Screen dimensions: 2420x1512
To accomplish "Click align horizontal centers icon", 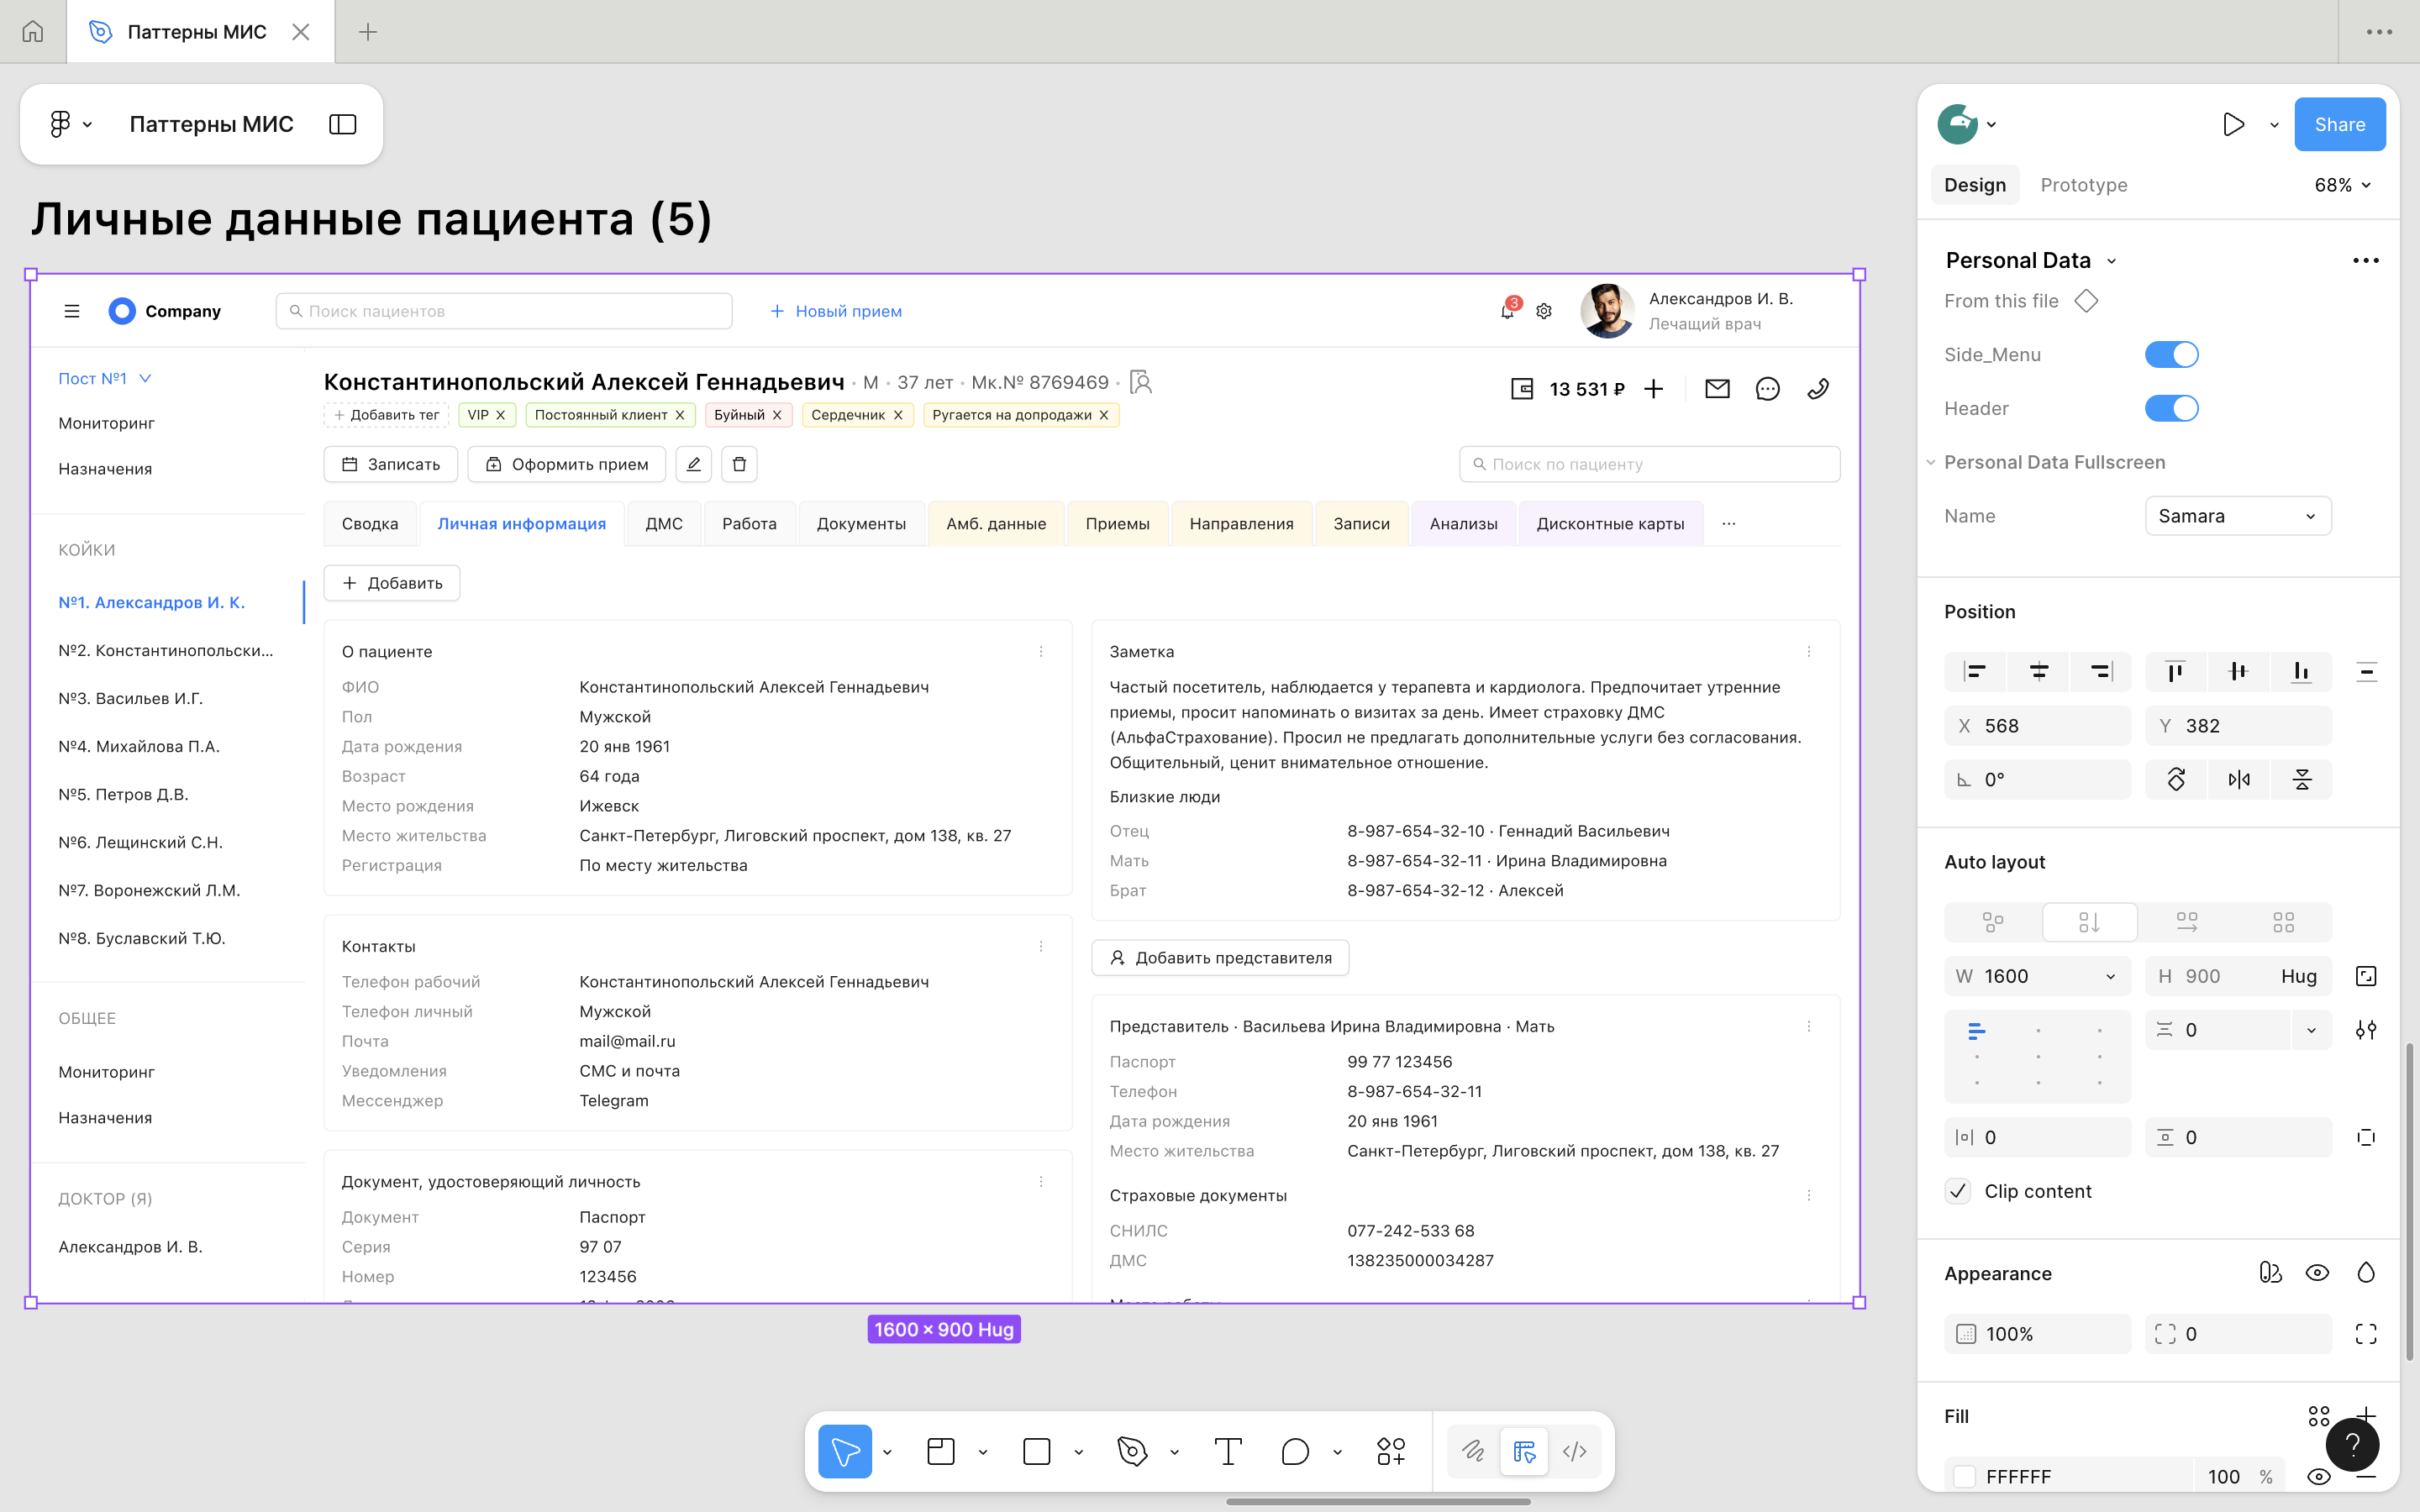I will 2038,672.
